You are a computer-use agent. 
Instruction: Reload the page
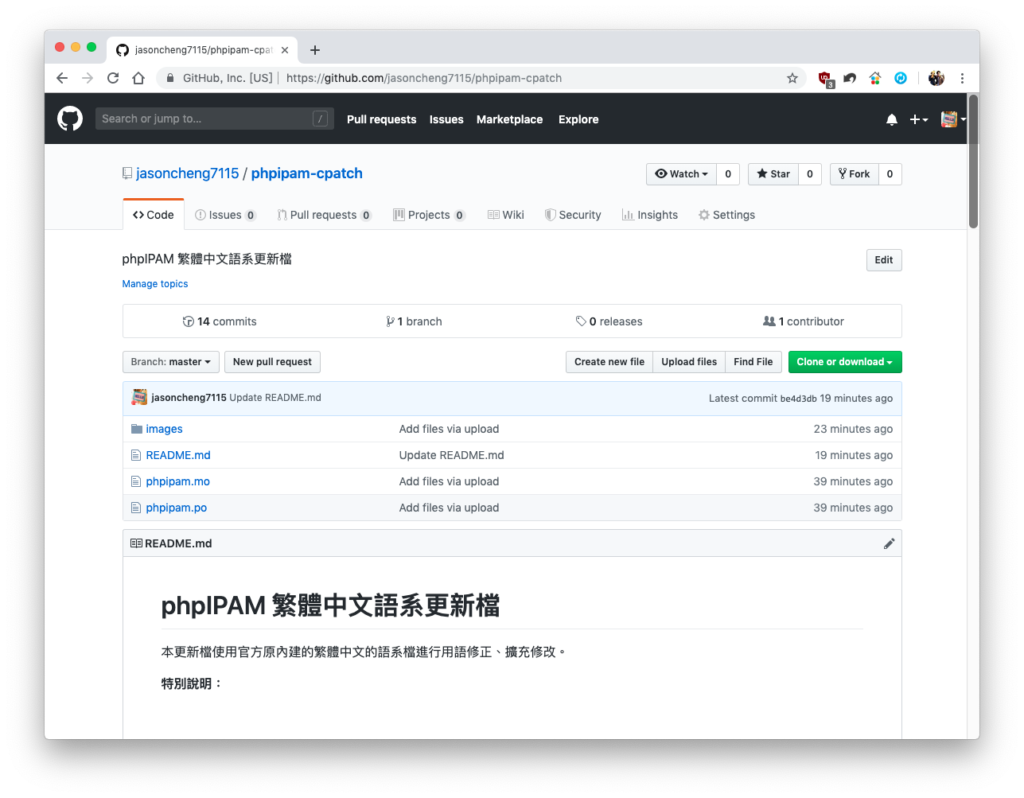tap(113, 78)
